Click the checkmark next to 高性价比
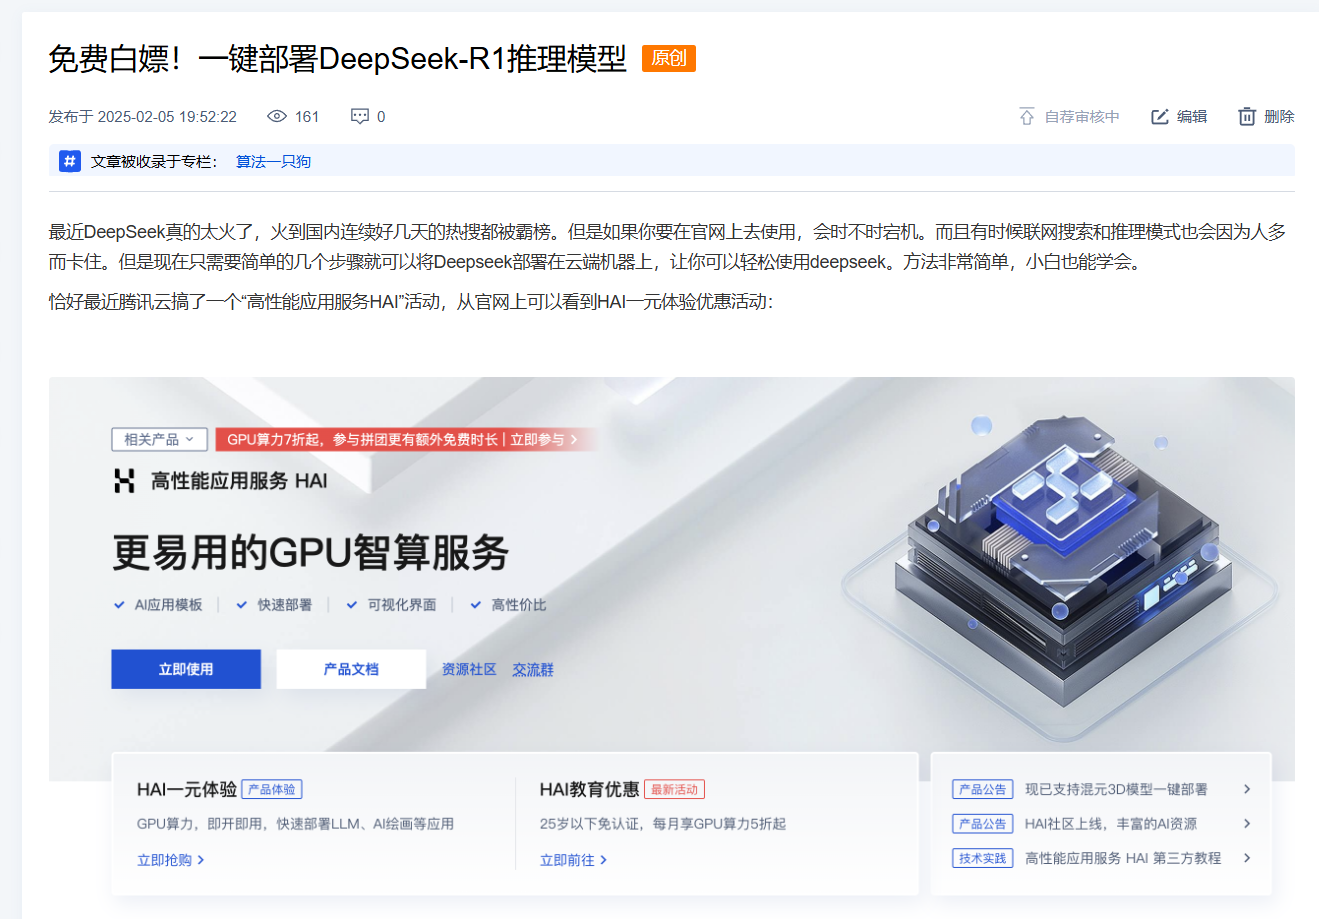Screen dimensions: 1319x919 click(x=476, y=605)
